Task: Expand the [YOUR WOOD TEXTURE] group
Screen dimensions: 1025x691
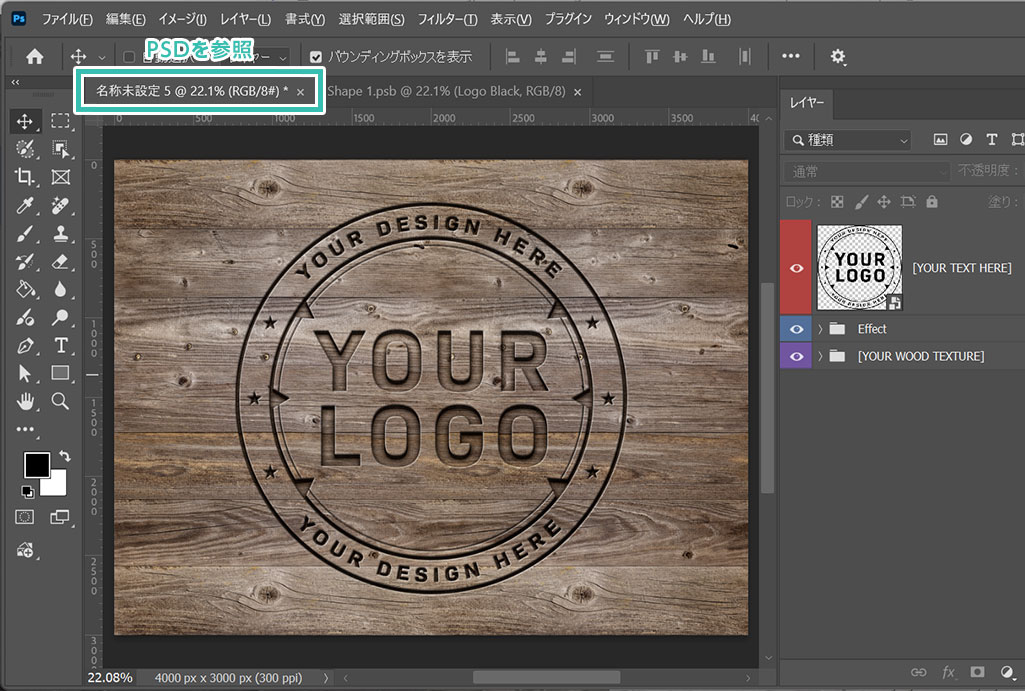Action: pyautogui.click(x=820, y=356)
